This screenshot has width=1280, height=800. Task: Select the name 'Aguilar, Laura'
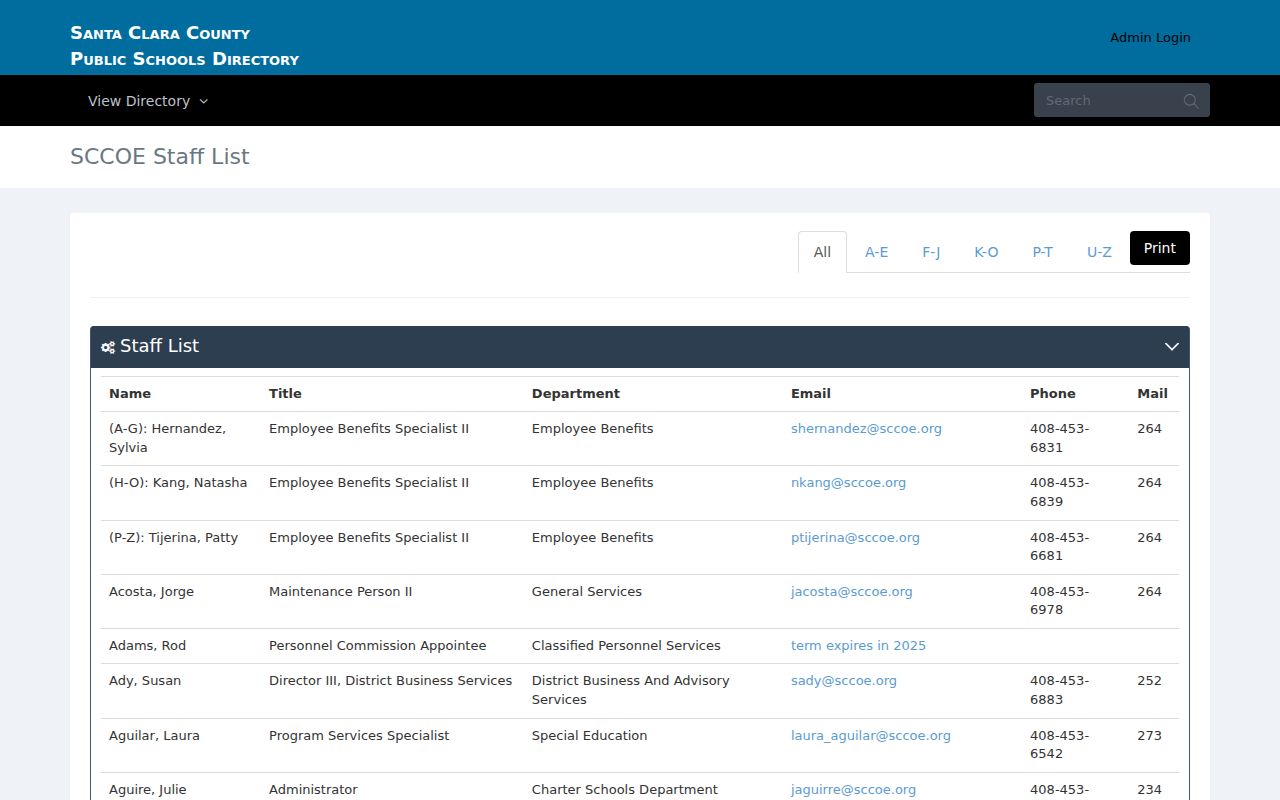point(154,736)
